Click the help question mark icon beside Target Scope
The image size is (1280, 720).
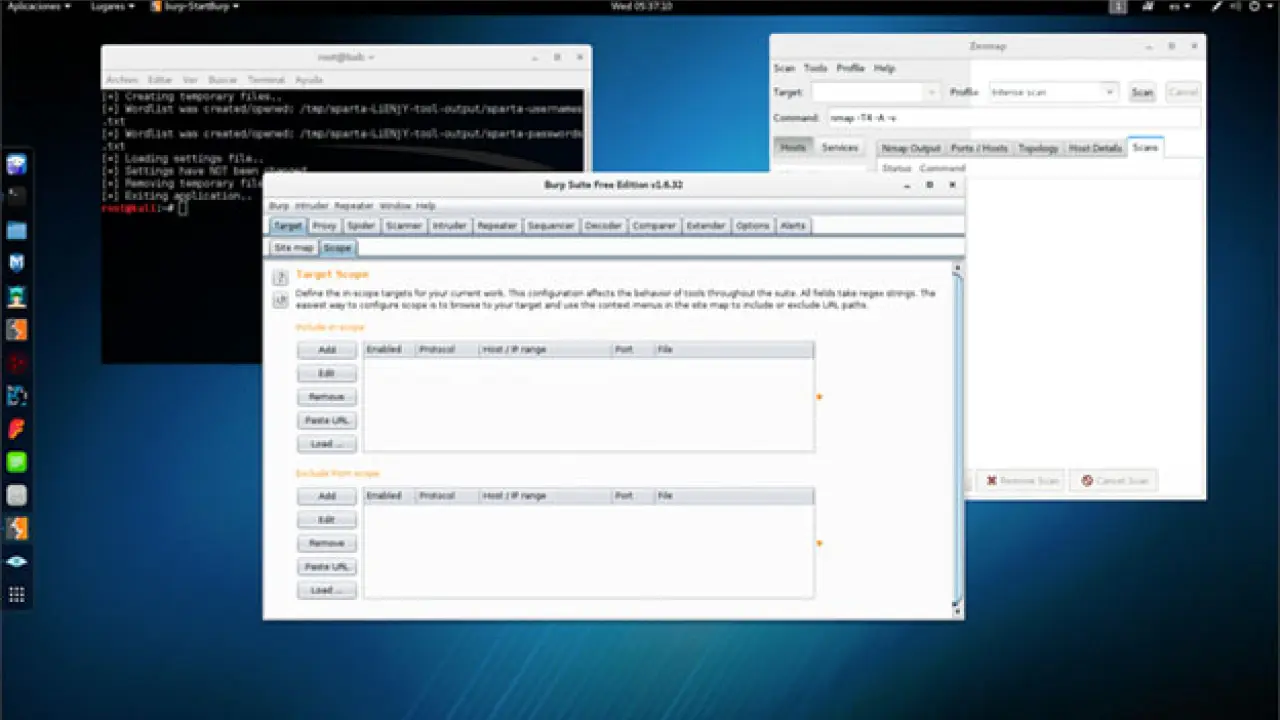coord(280,277)
